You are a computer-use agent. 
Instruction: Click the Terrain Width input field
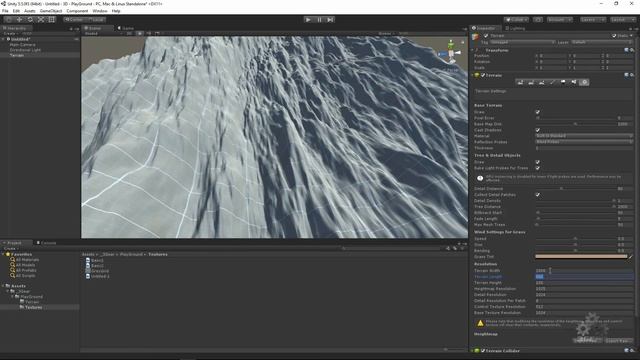click(584, 271)
